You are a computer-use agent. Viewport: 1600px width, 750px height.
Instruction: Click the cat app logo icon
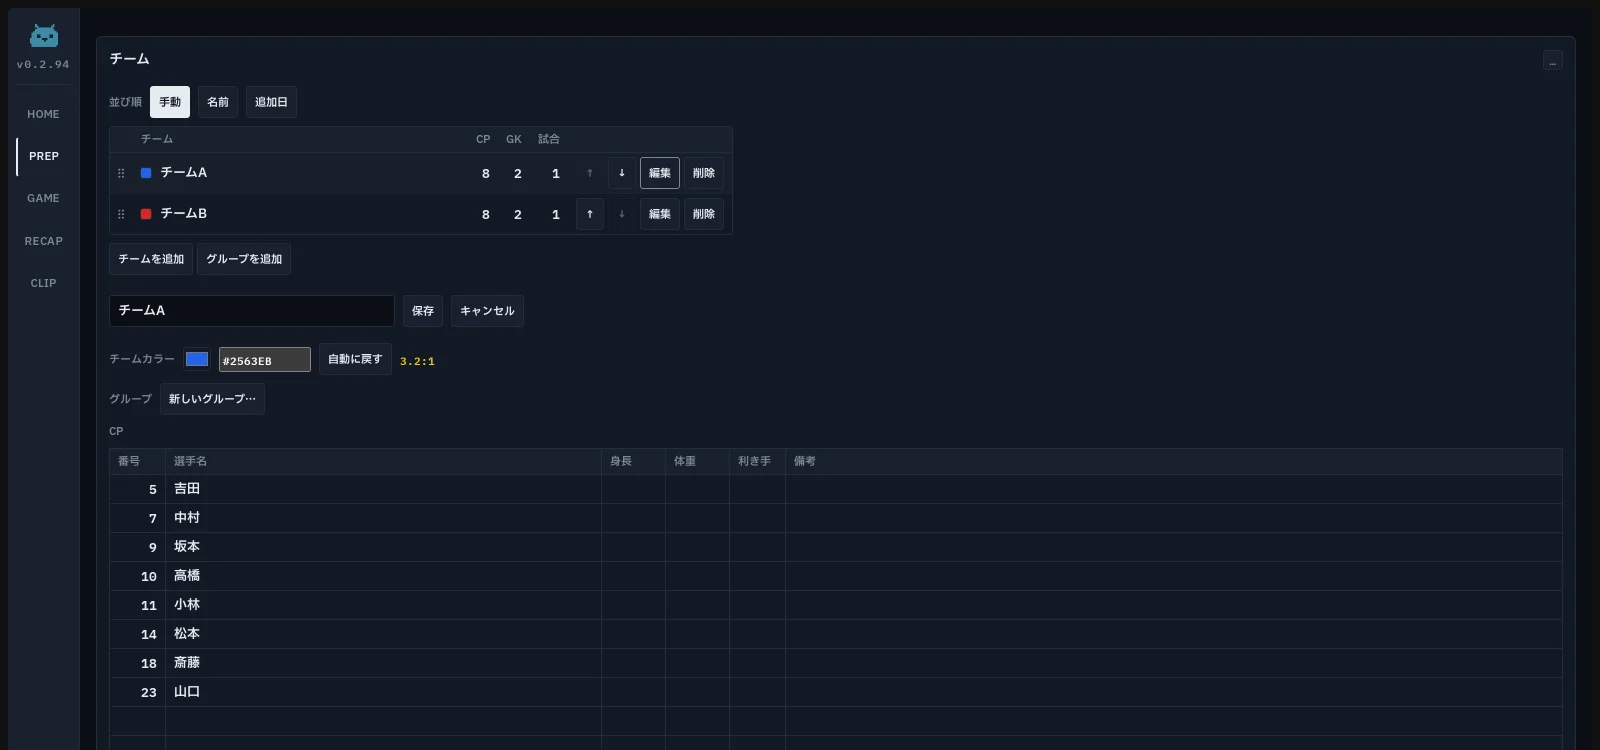43,37
